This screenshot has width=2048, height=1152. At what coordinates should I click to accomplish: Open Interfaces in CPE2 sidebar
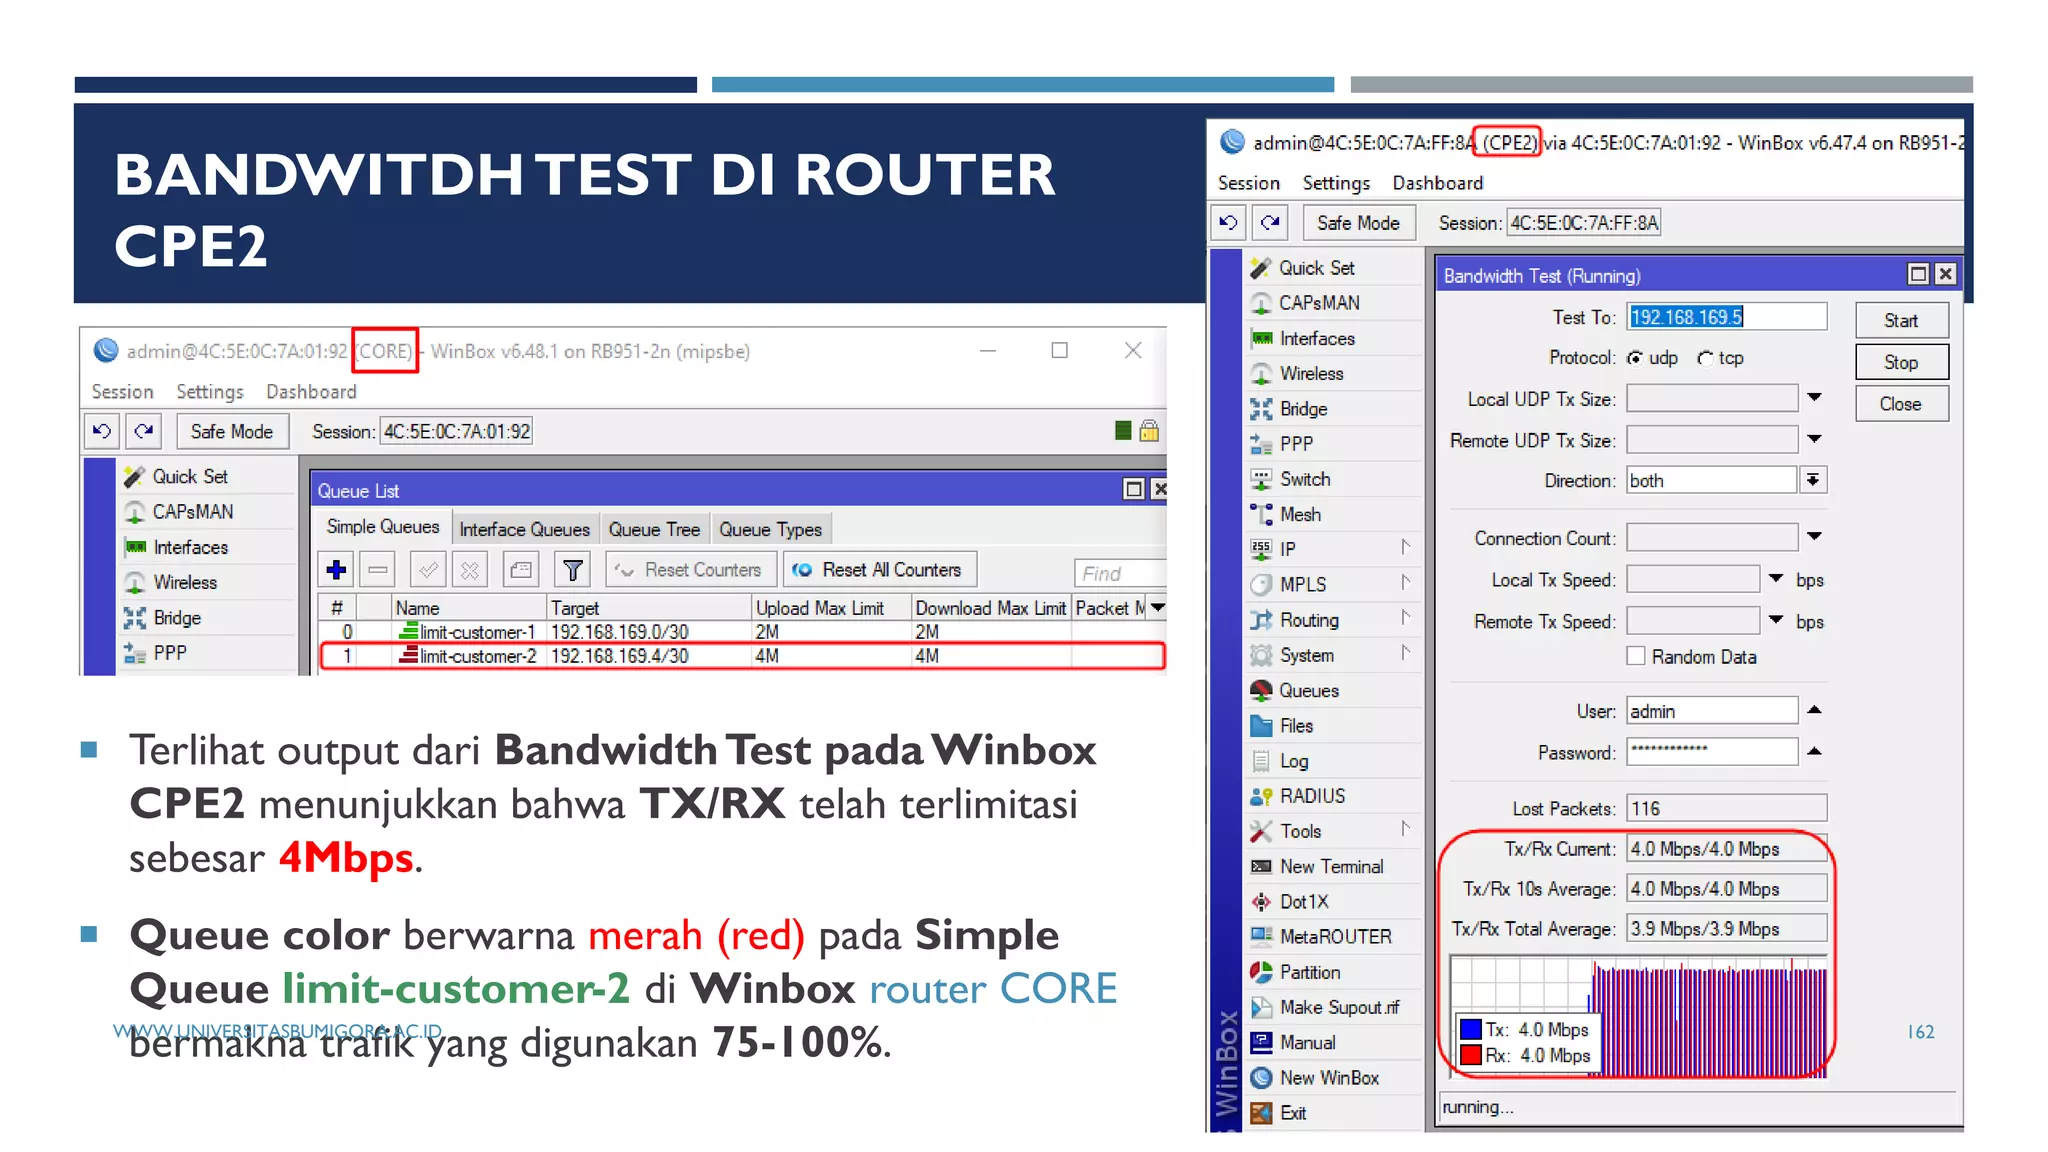(1317, 339)
